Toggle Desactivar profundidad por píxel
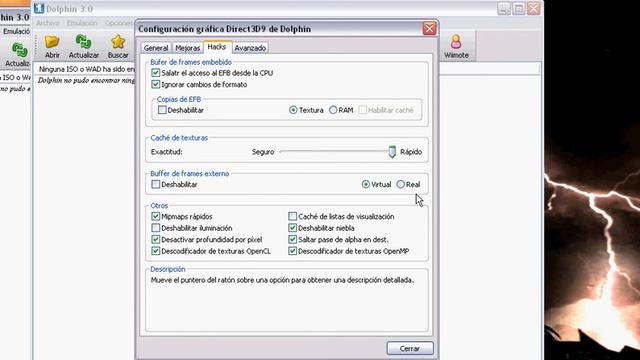640x360 pixels. tap(156, 239)
